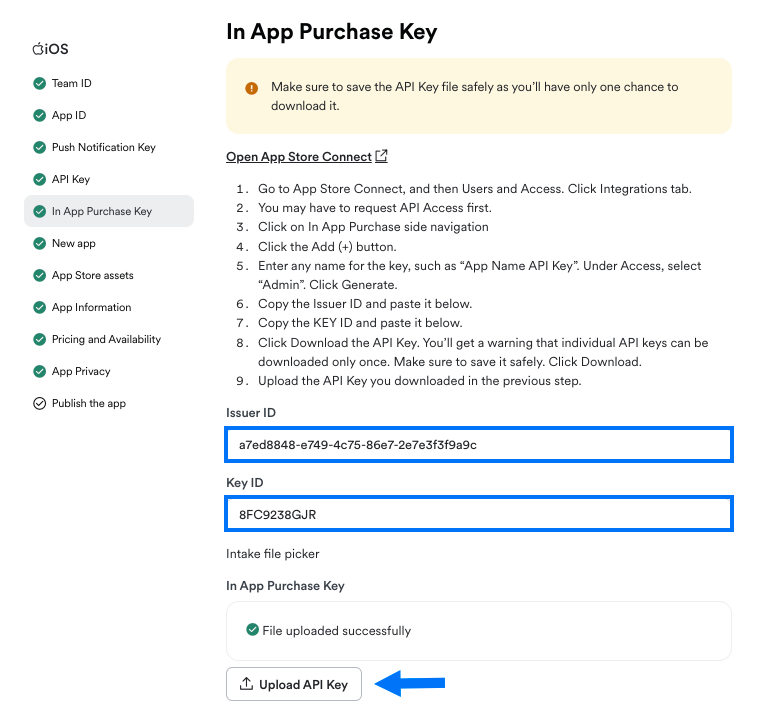
Task: Select the In App Purchase Key sidebar item
Action: click(109, 211)
